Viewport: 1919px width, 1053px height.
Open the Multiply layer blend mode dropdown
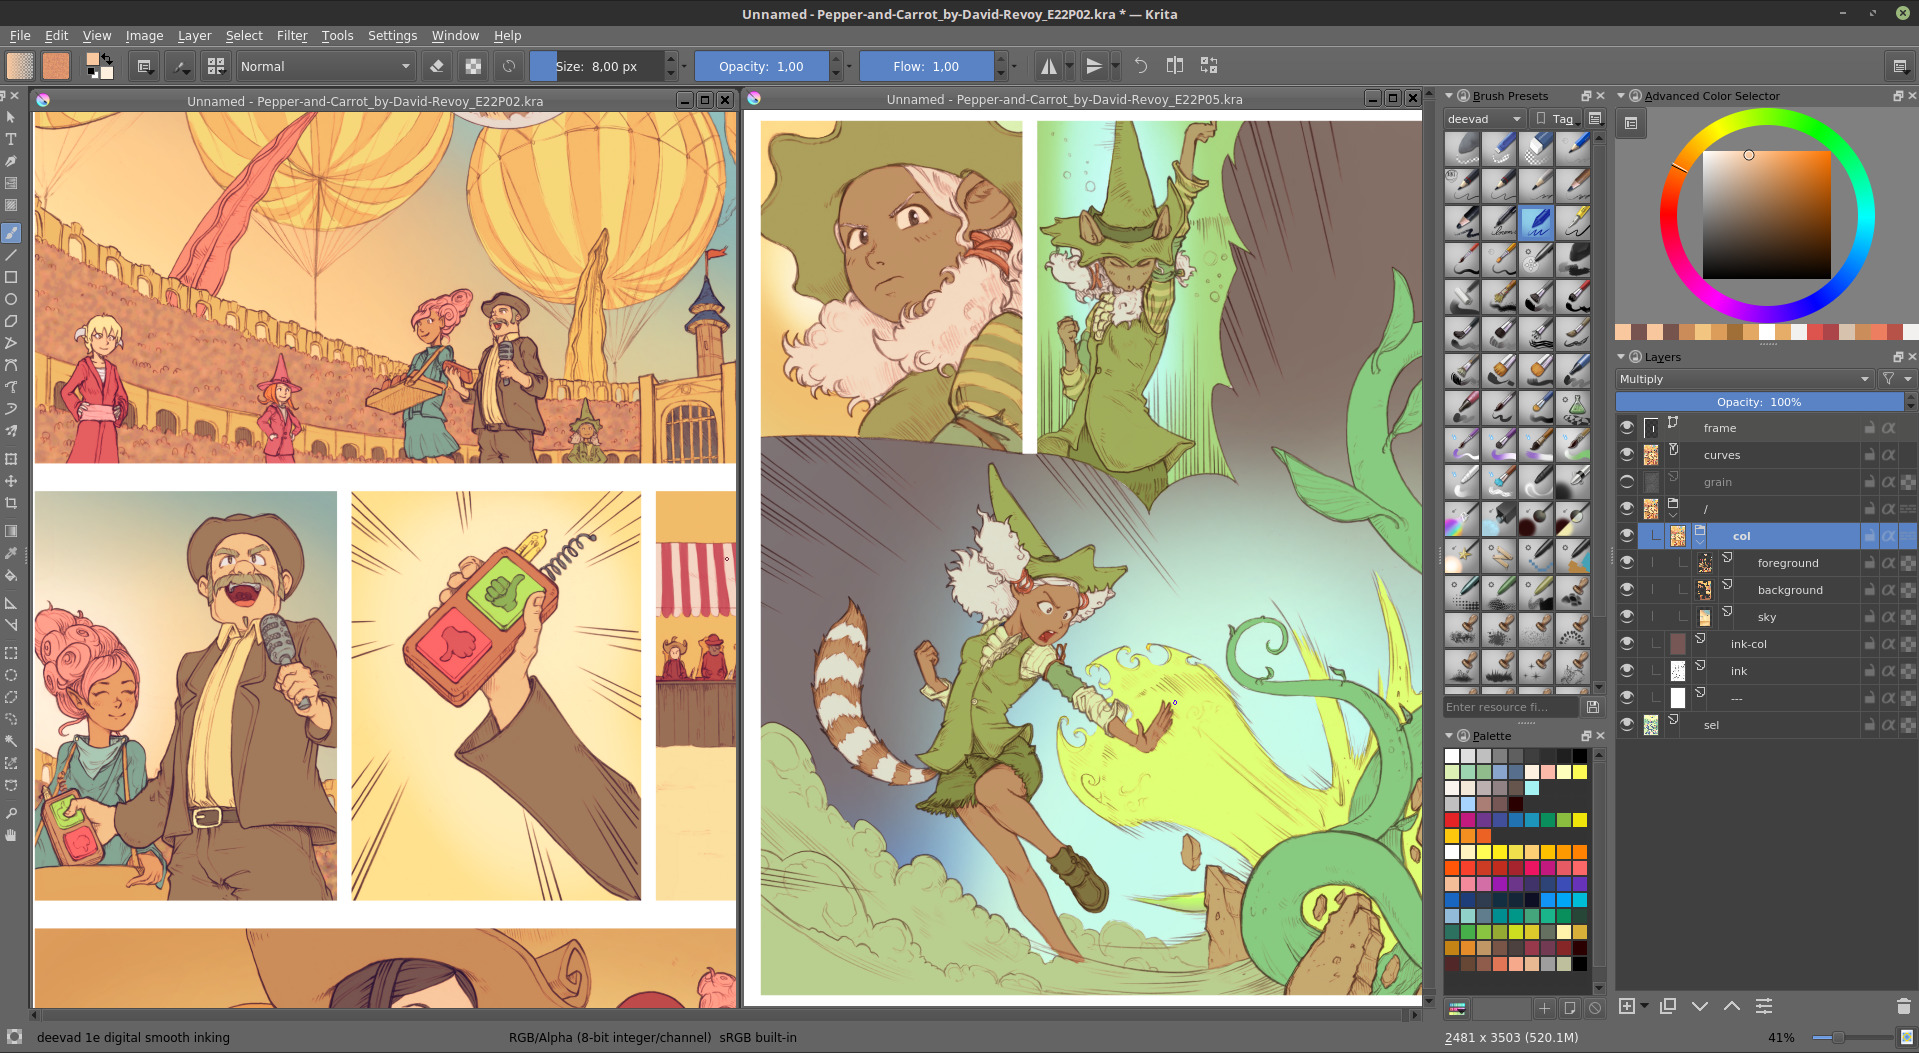[x=1743, y=379]
